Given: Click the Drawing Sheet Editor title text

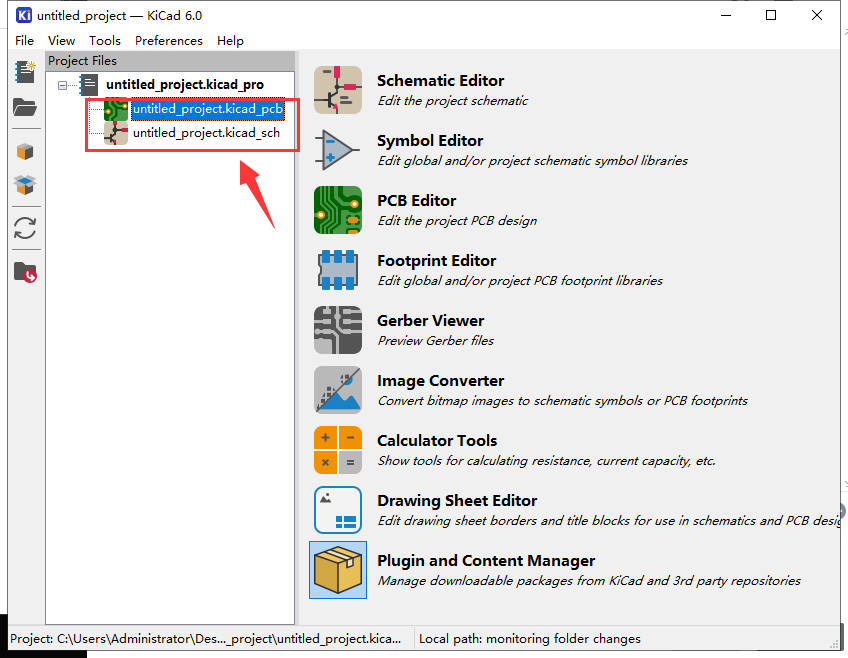Looking at the screenshot, I should pyautogui.click(x=457, y=501).
